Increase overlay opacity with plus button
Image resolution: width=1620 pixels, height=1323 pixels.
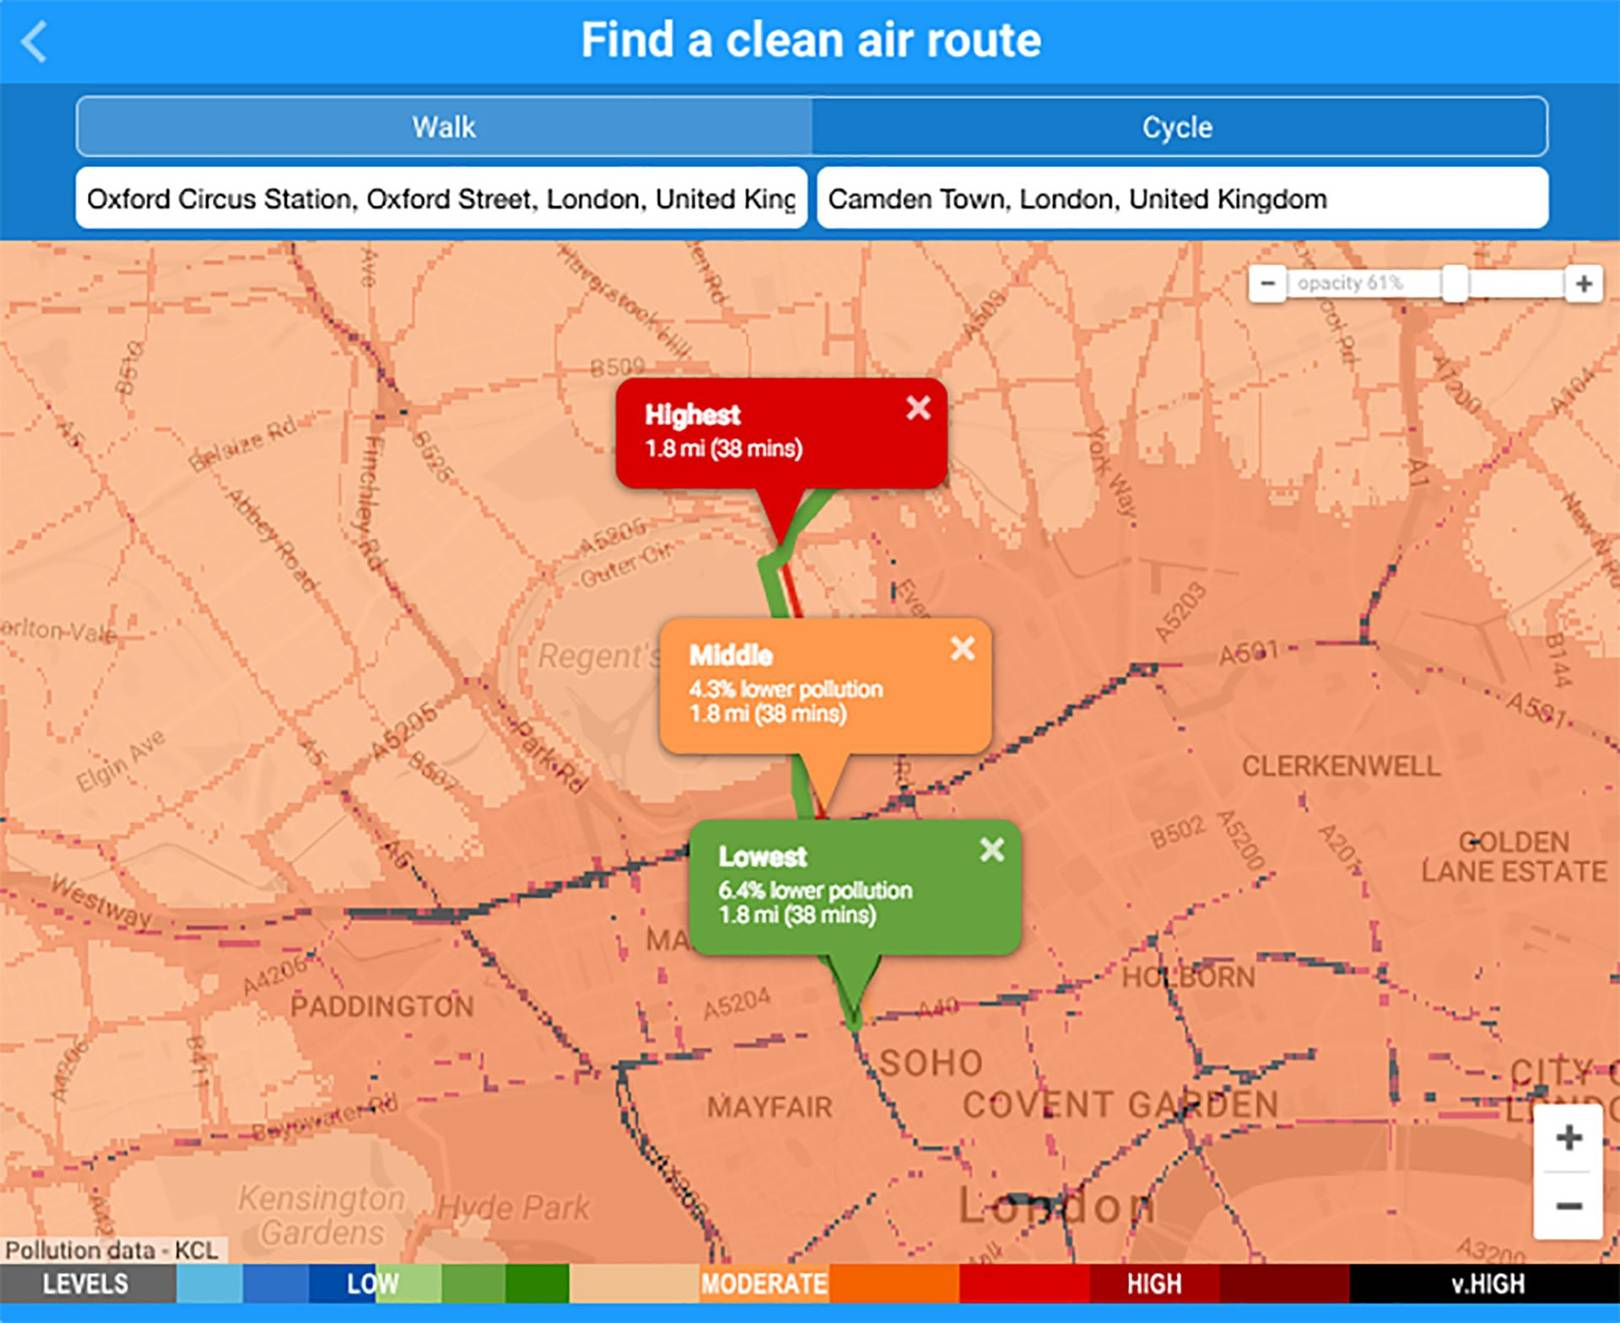(x=1584, y=284)
